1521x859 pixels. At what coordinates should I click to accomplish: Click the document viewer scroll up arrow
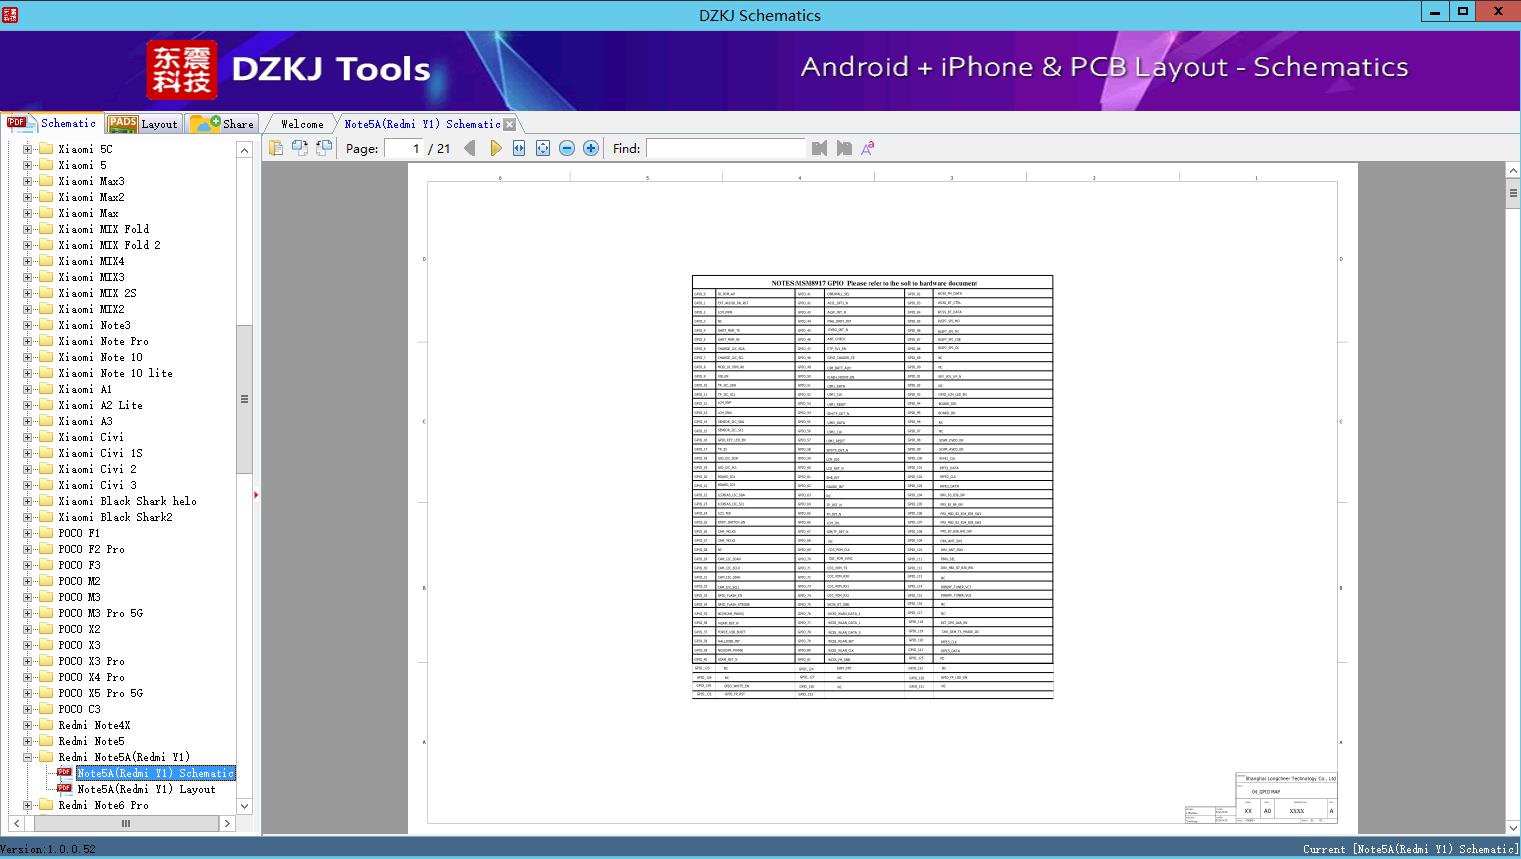click(1513, 171)
